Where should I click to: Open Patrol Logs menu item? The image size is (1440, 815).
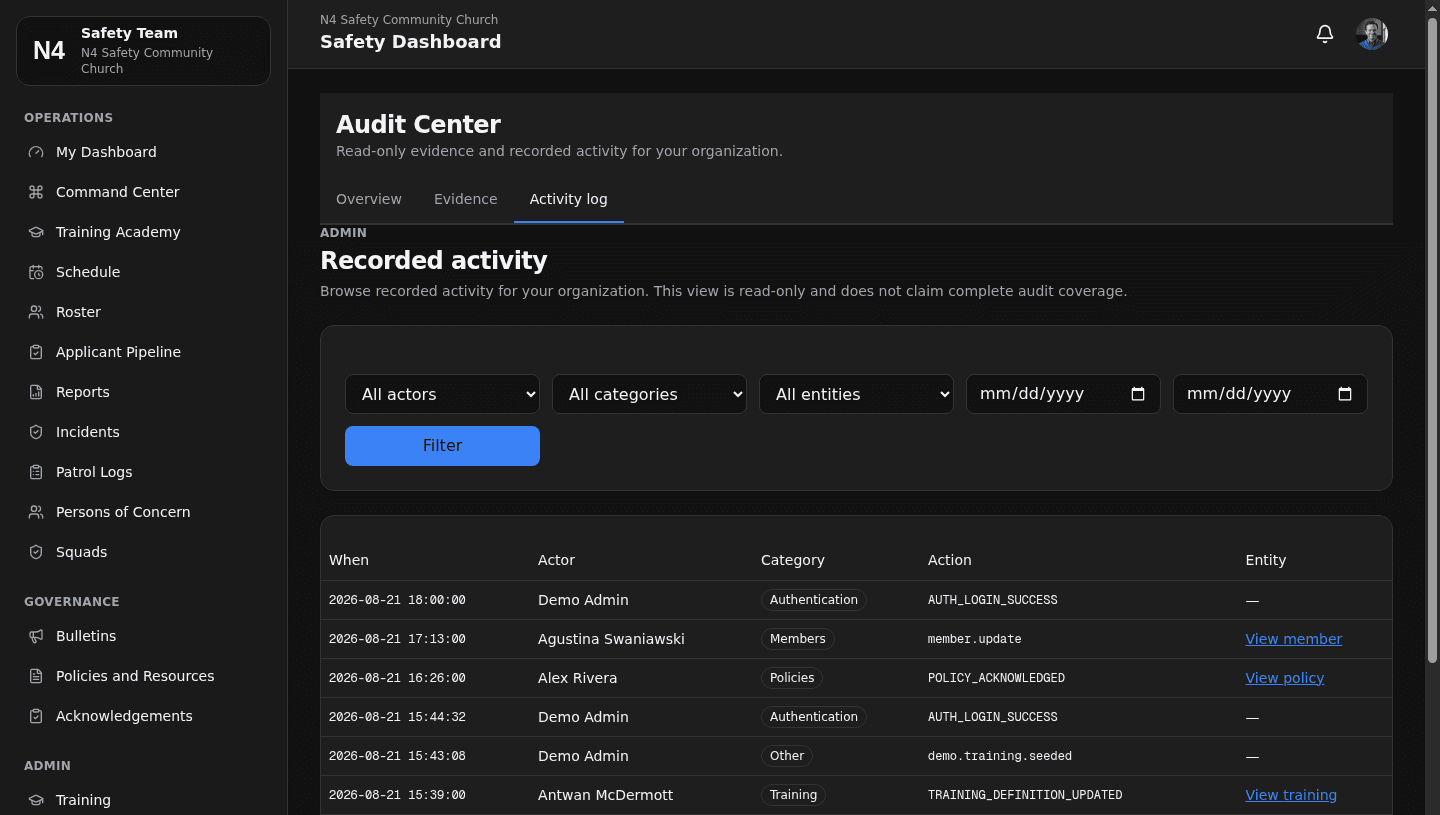(144, 472)
